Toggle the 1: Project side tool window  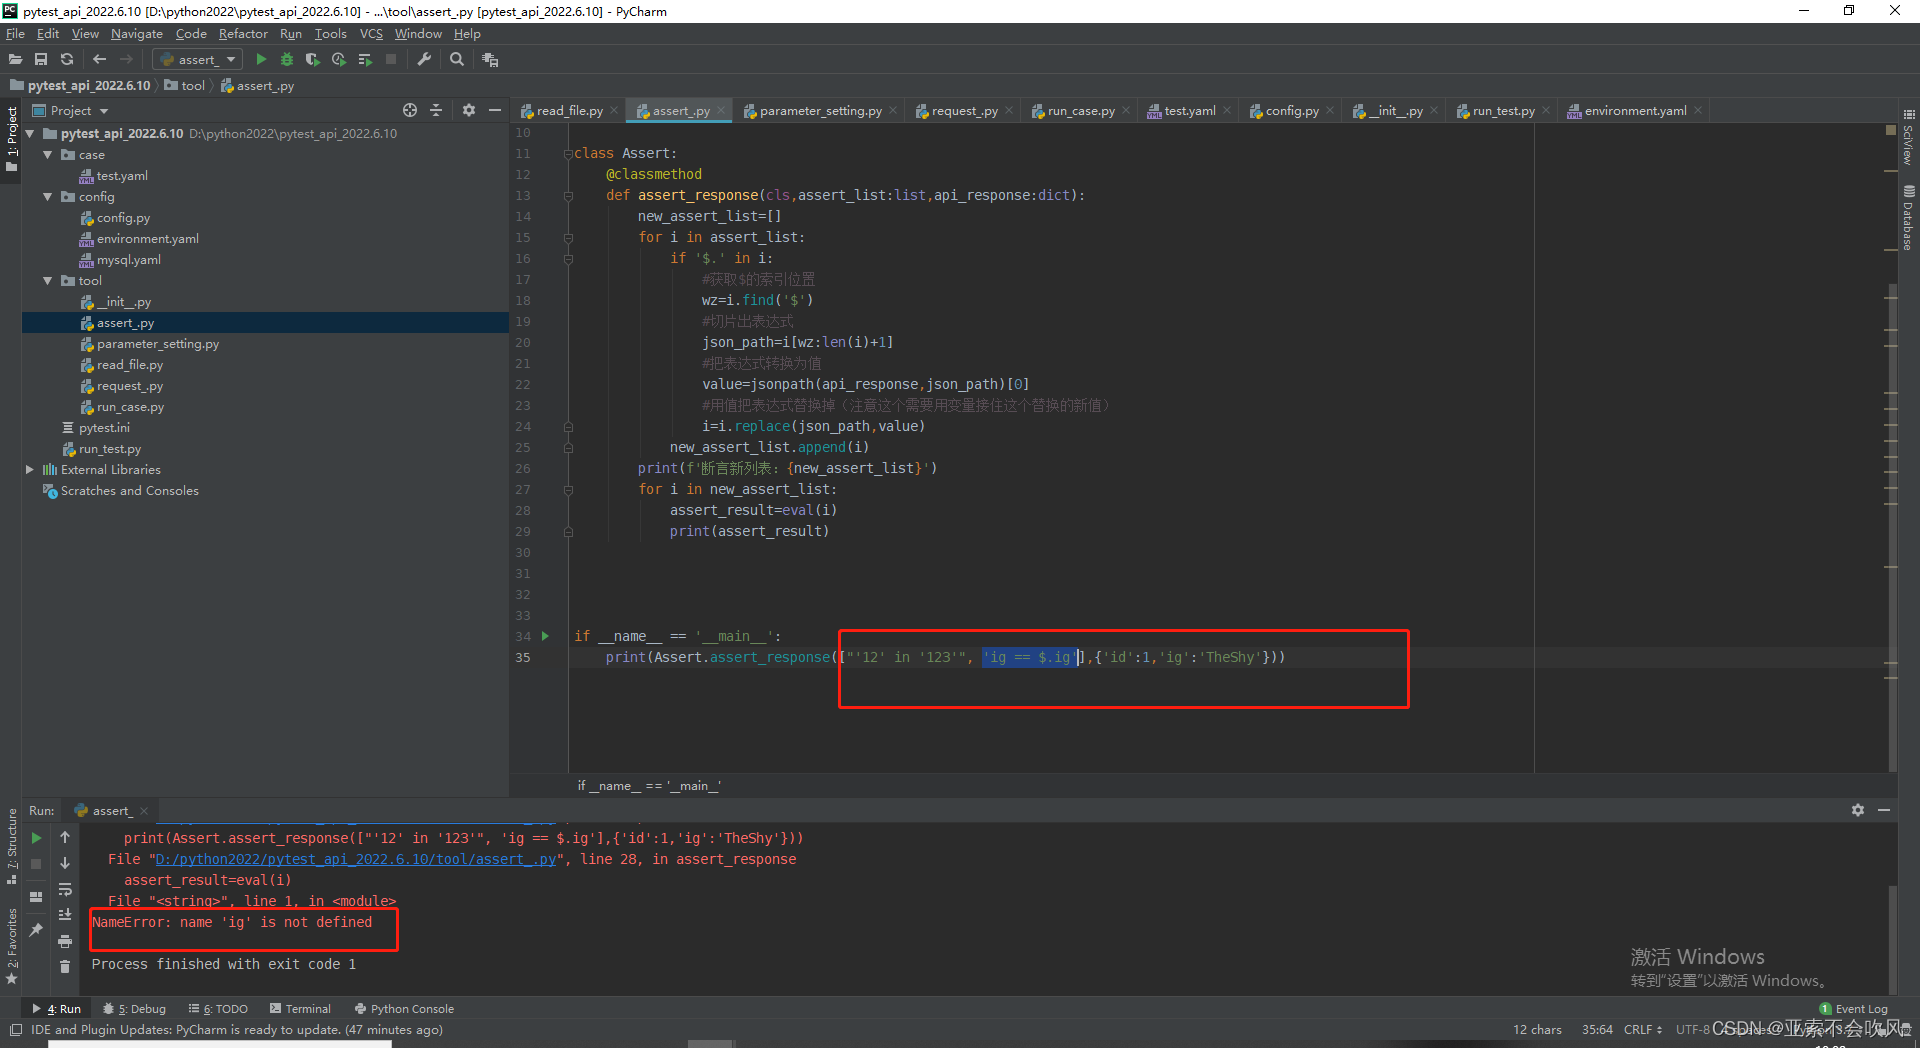(x=12, y=138)
